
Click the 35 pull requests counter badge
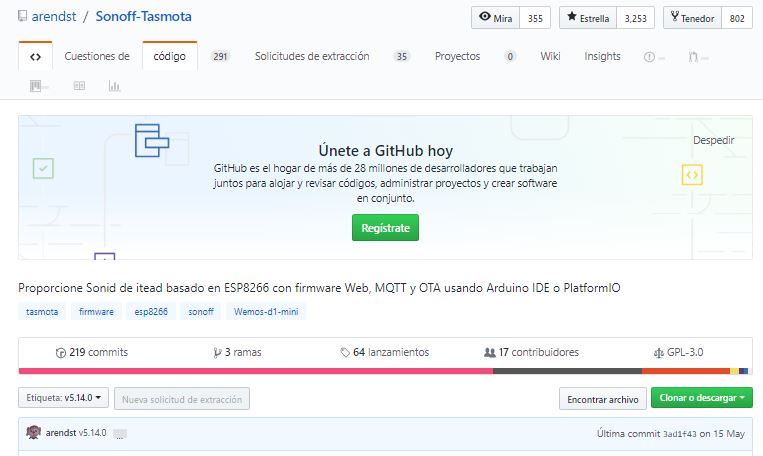click(401, 56)
